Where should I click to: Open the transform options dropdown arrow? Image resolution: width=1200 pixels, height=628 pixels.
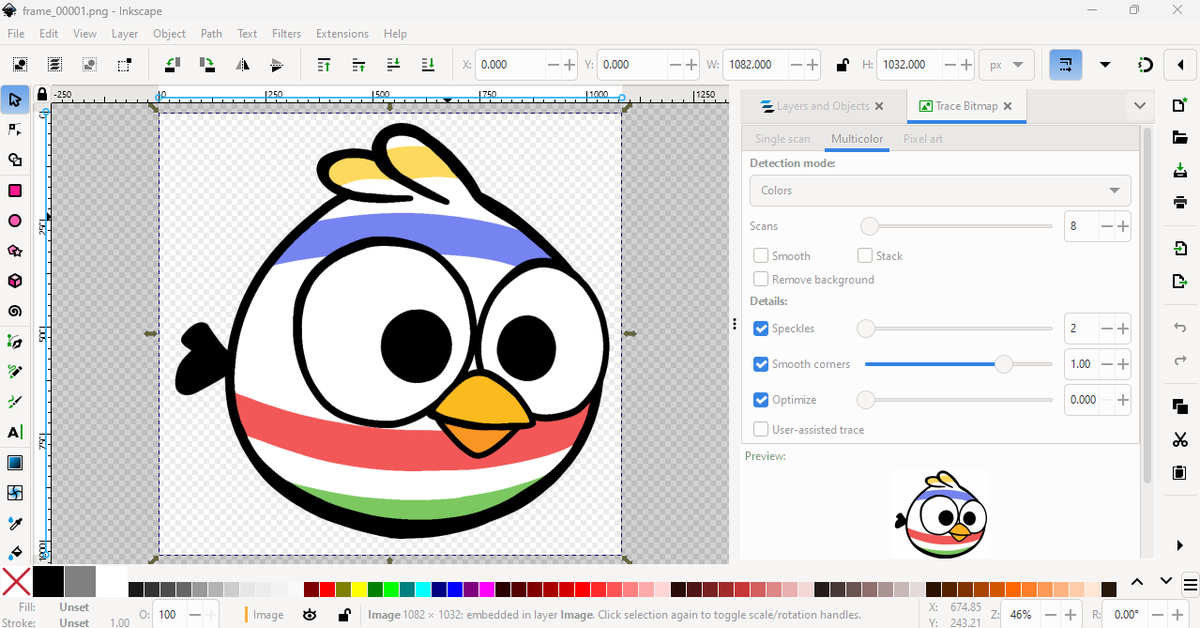1105,64
